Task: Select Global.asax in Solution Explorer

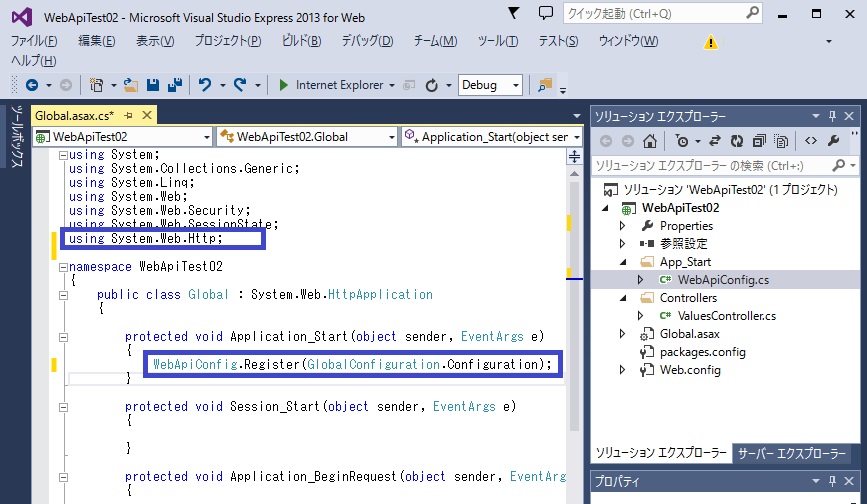Action: pyautogui.click(x=690, y=334)
